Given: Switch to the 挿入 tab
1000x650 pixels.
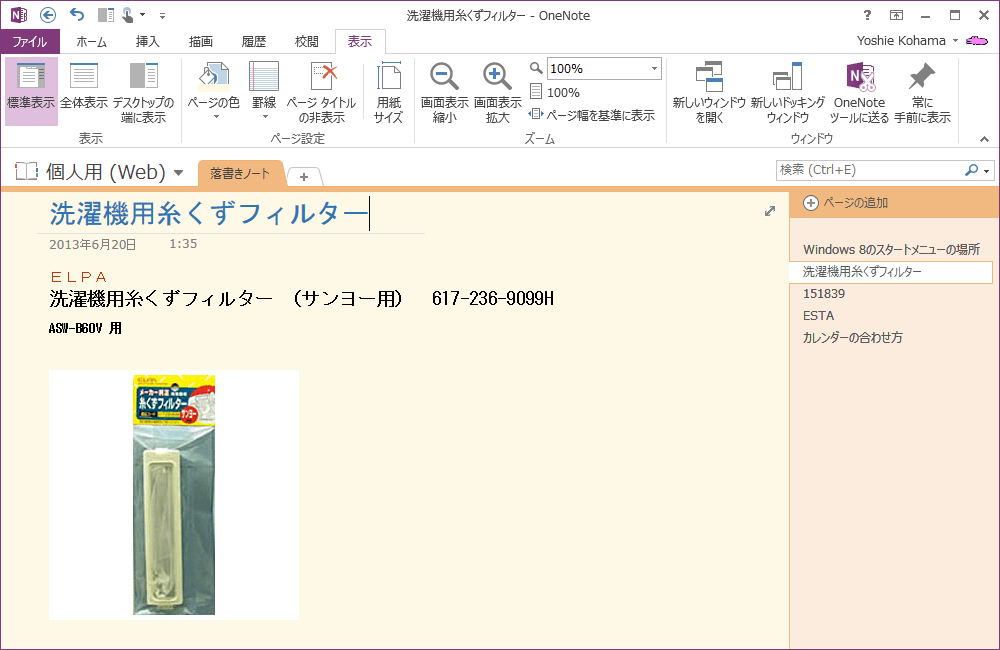Looking at the screenshot, I should [147, 41].
